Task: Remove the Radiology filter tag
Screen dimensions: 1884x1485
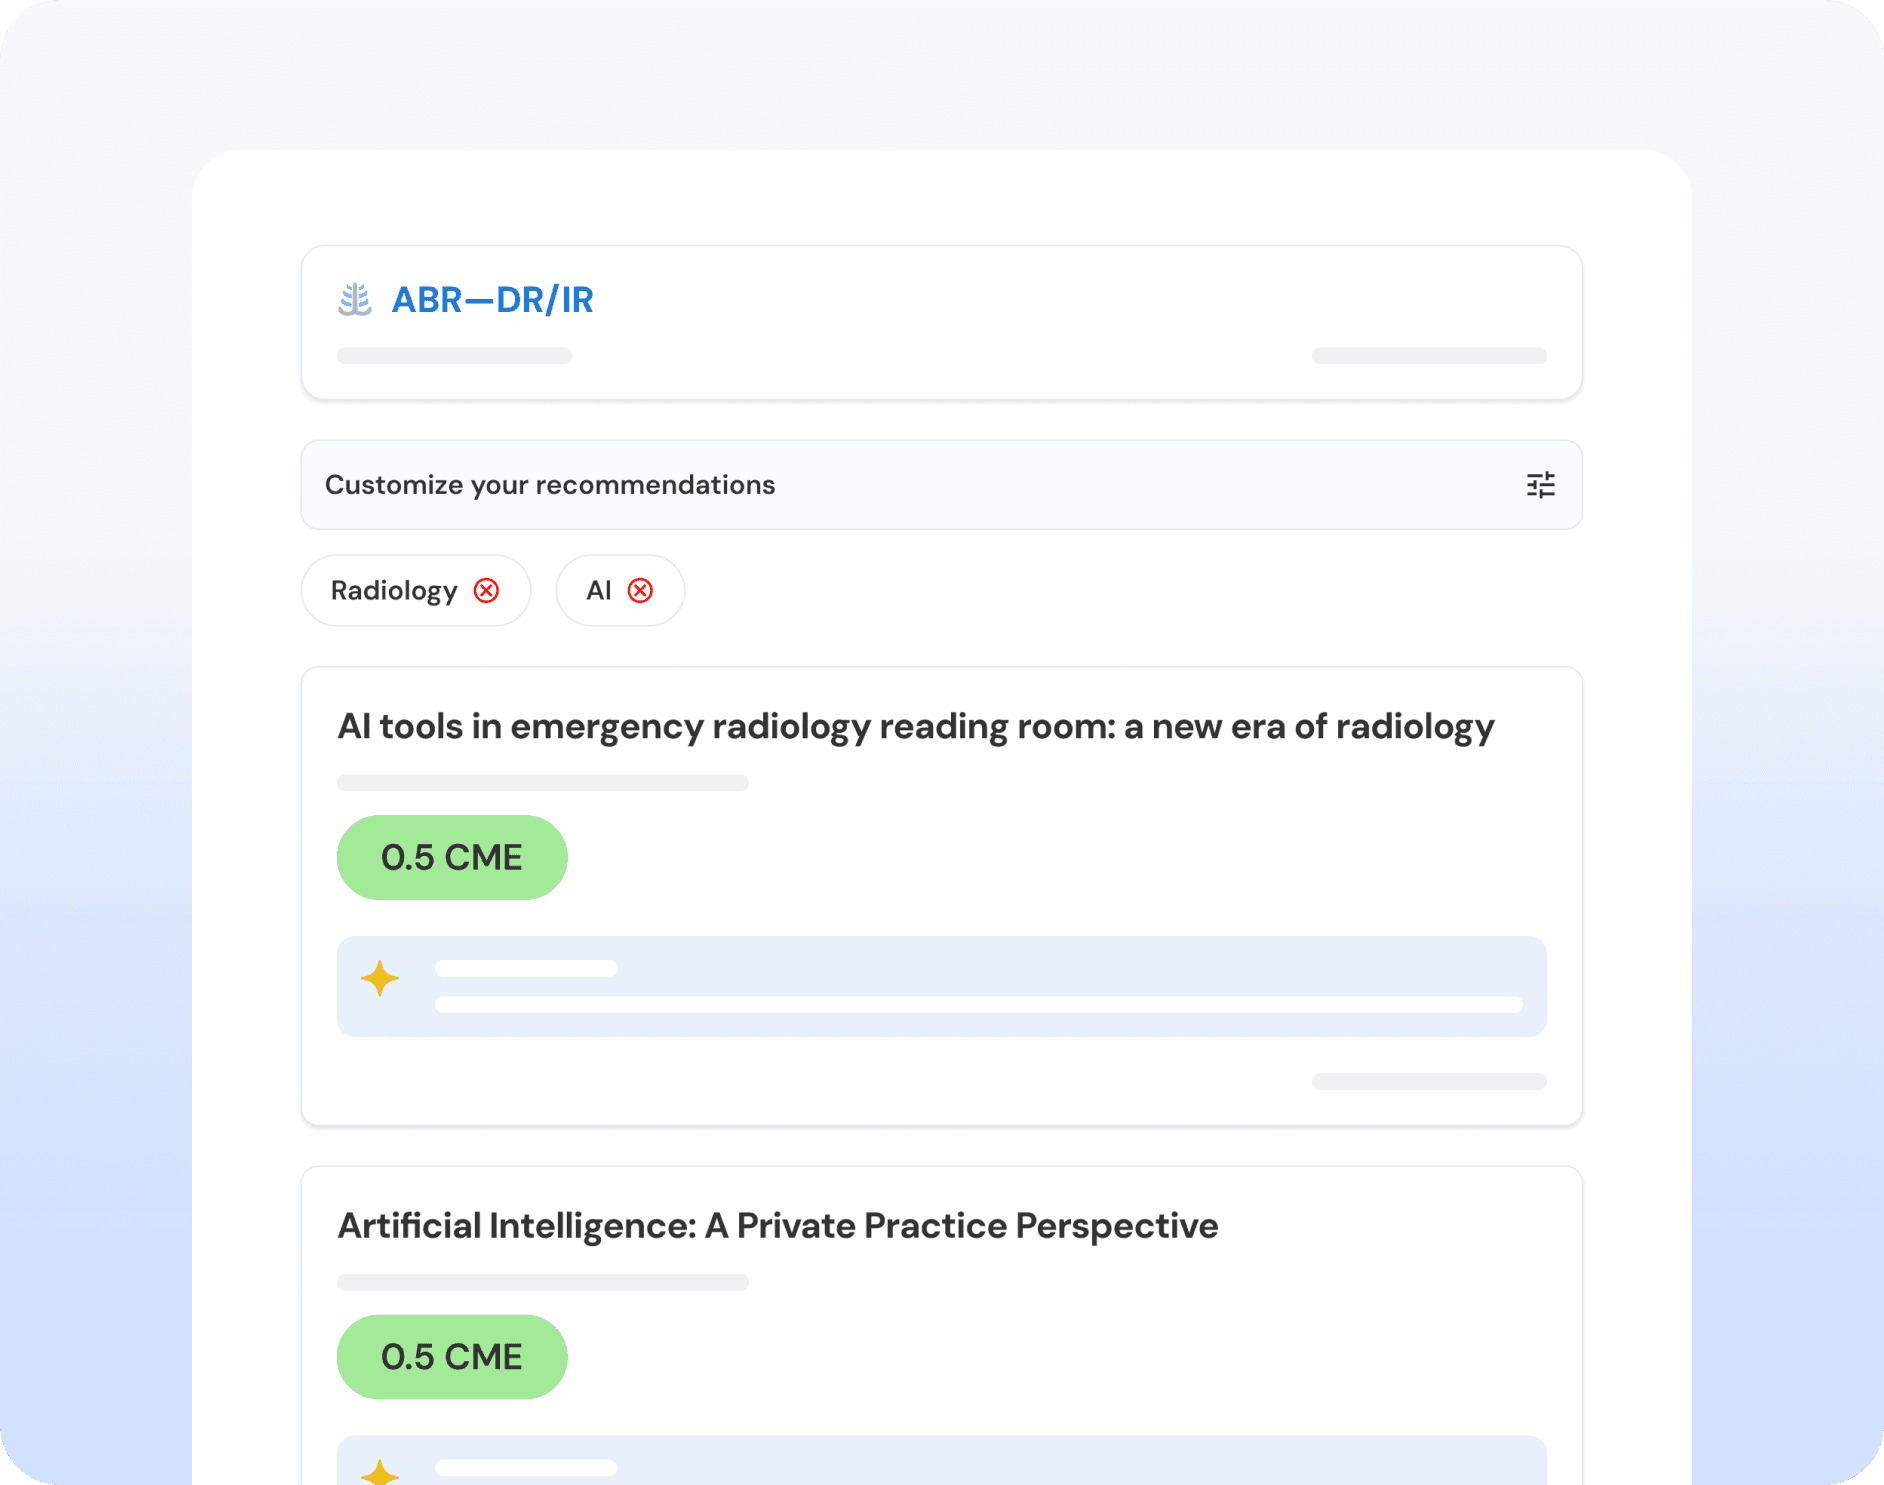Action: click(487, 591)
